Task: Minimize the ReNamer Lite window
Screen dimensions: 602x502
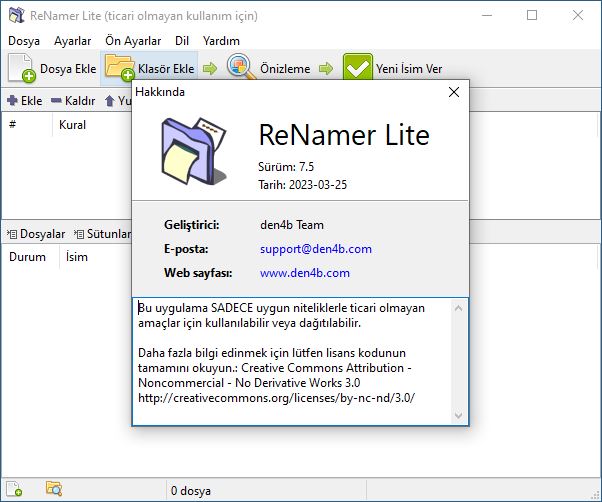Action: [487, 15]
